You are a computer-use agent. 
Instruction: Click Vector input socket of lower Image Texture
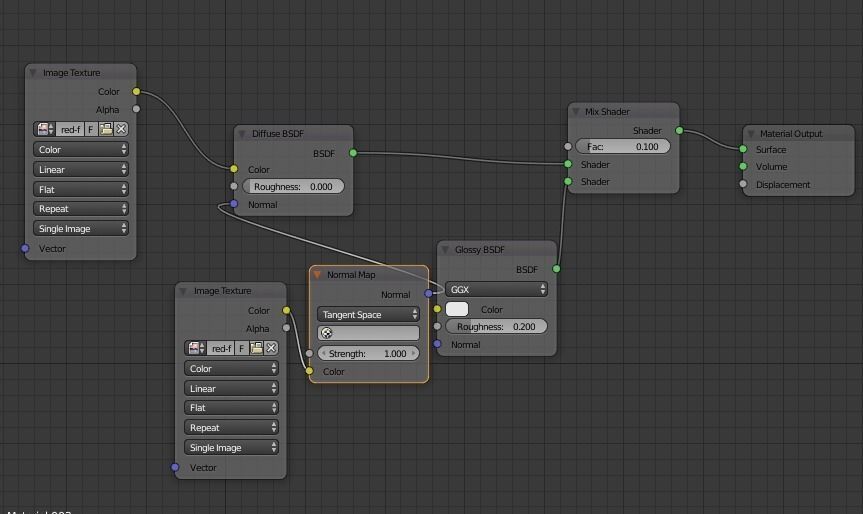[x=175, y=467]
